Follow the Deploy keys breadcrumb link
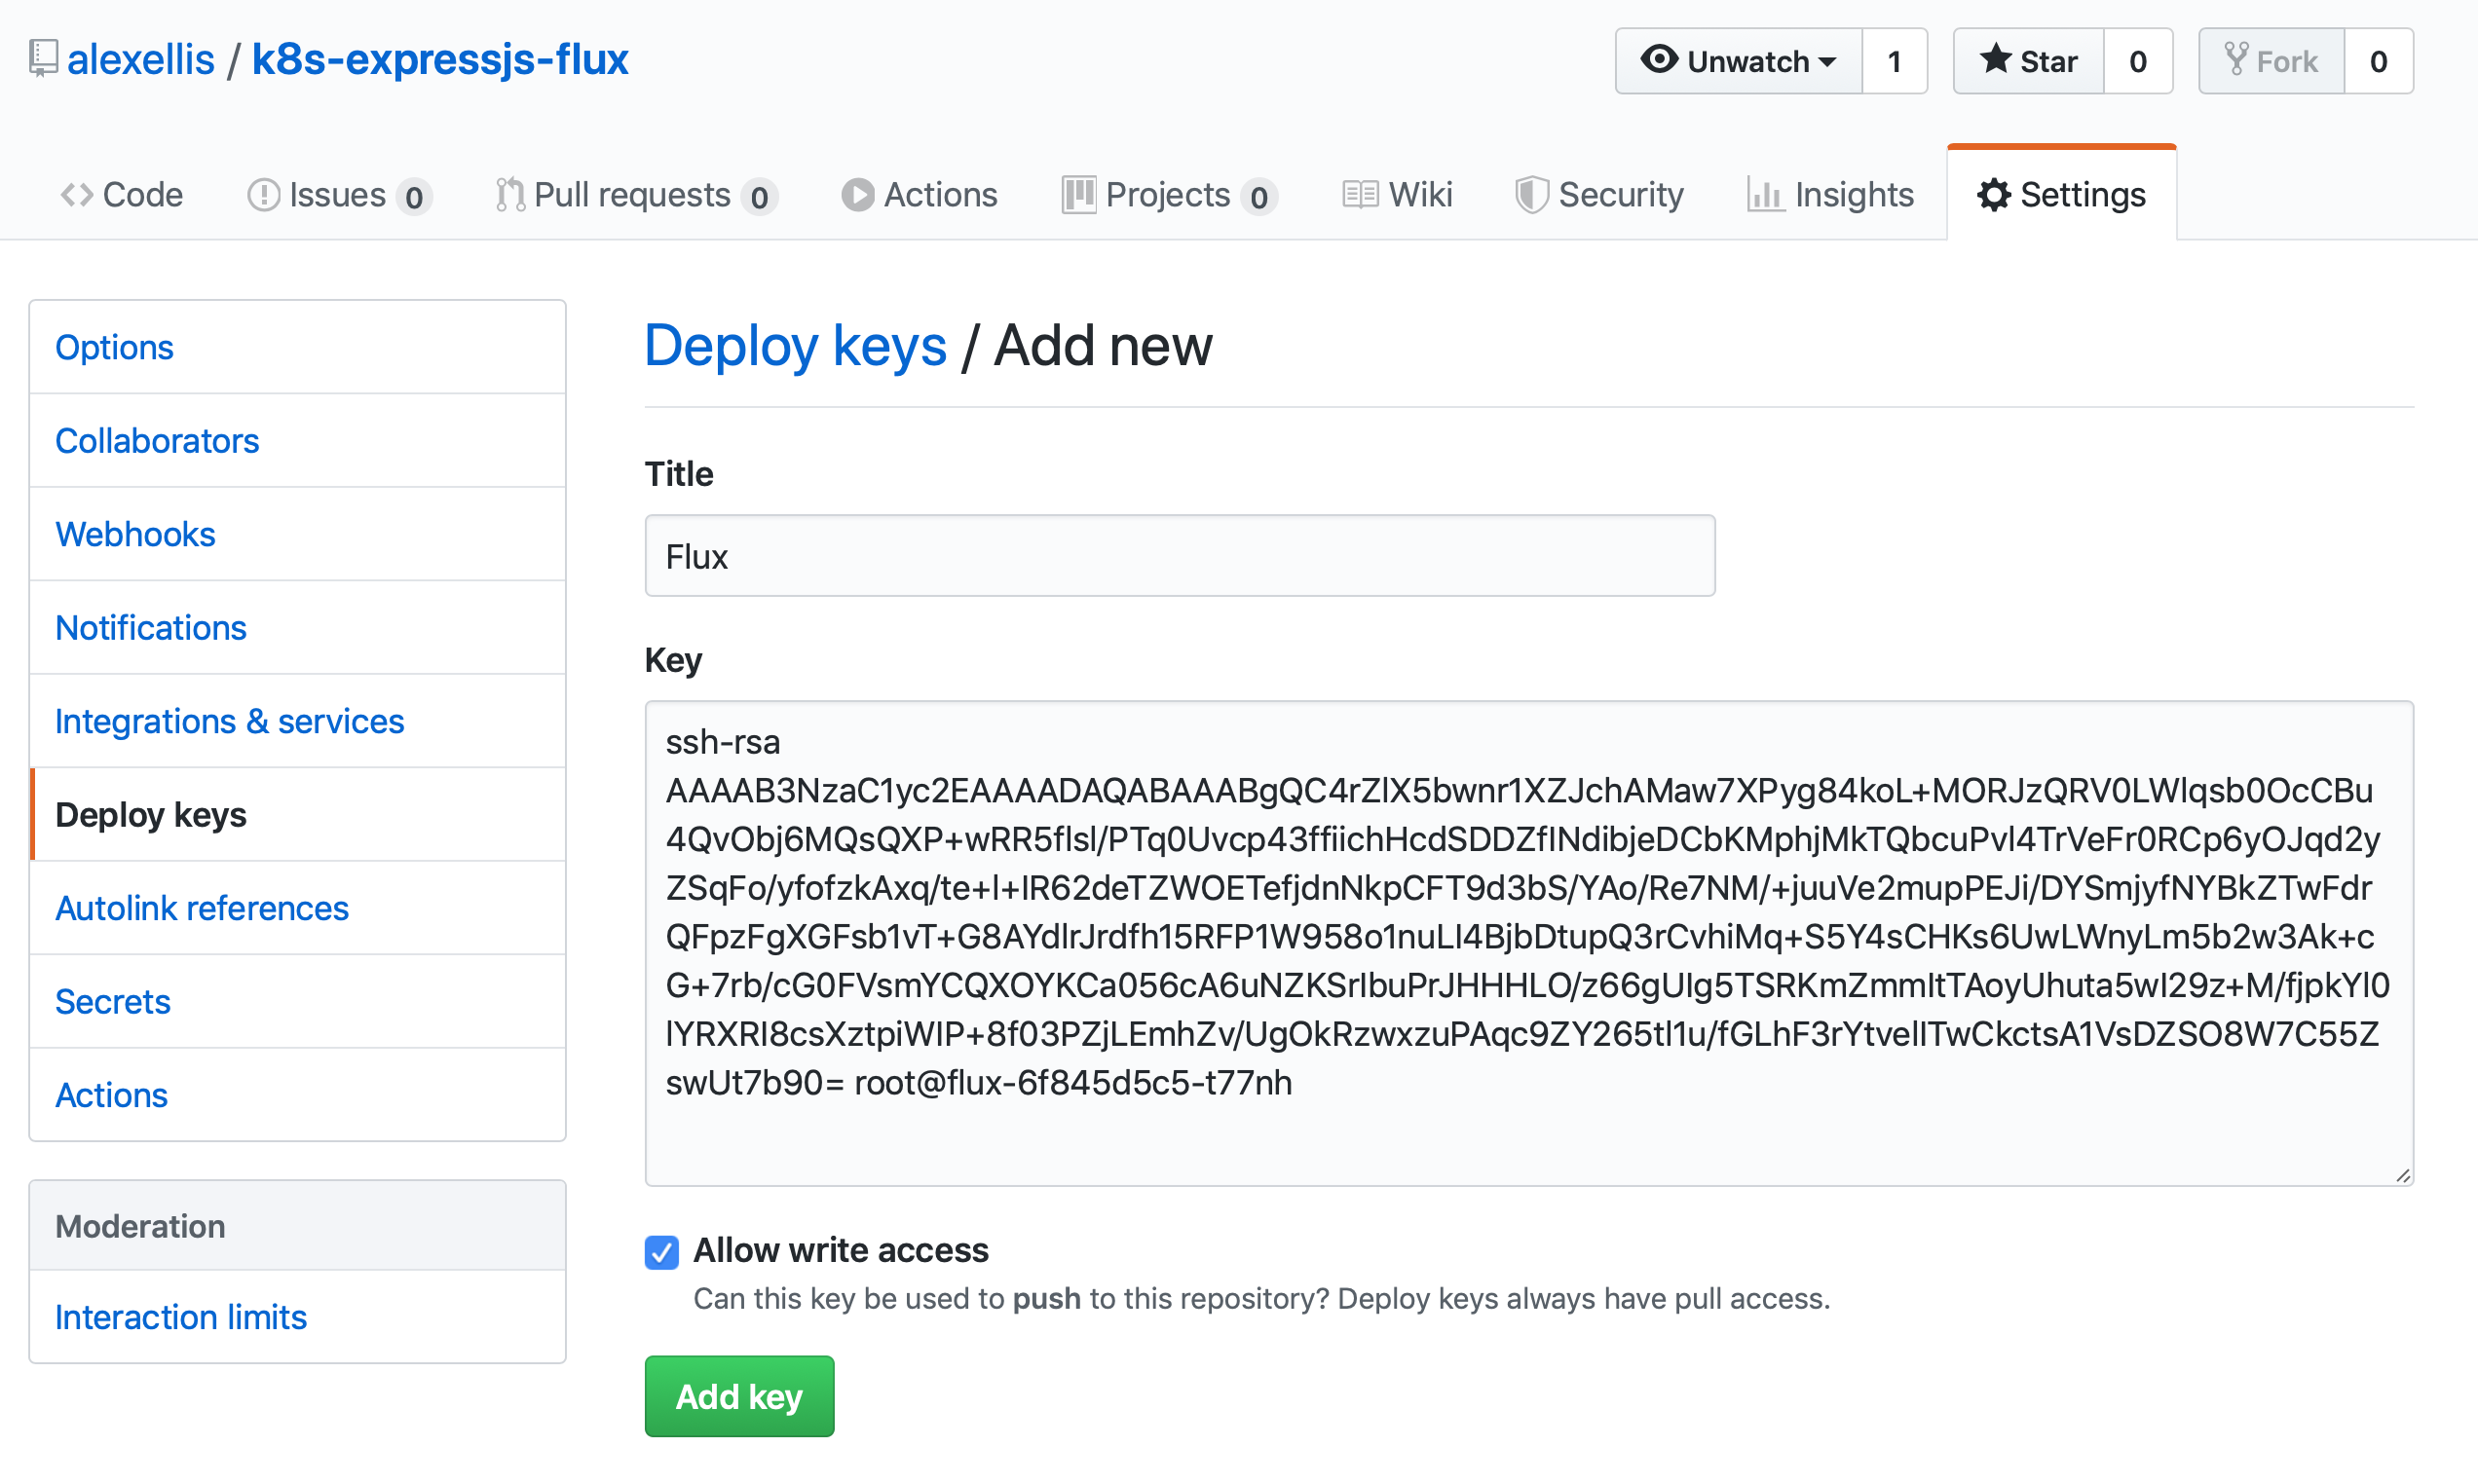This screenshot has height=1484, width=2478. [795, 347]
